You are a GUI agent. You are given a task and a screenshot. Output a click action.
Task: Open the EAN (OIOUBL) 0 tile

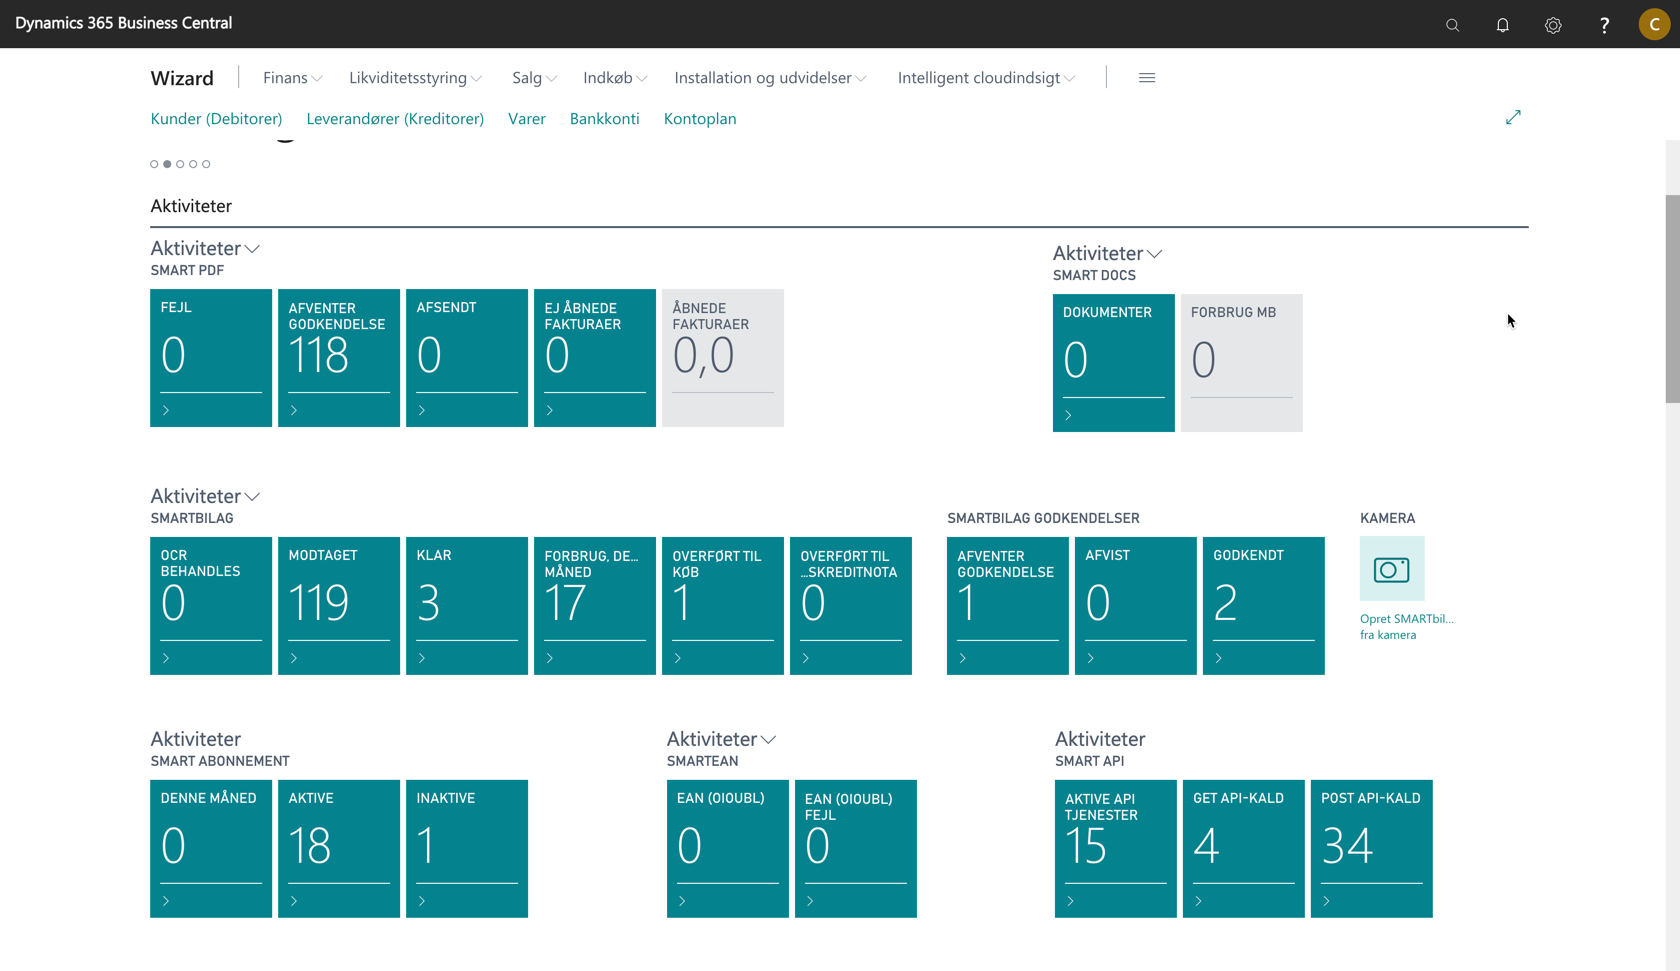728,849
